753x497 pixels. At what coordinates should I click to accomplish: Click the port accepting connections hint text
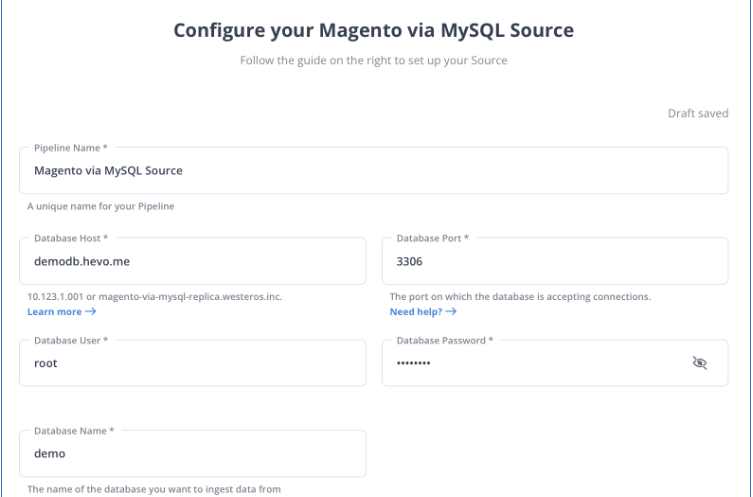(520, 297)
